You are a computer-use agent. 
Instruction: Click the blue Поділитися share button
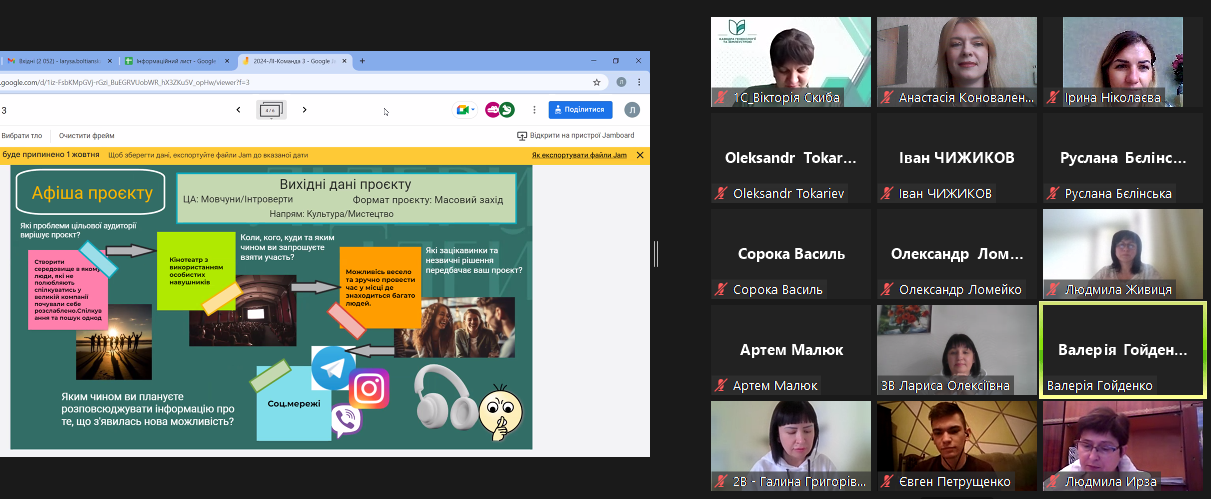[578, 110]
